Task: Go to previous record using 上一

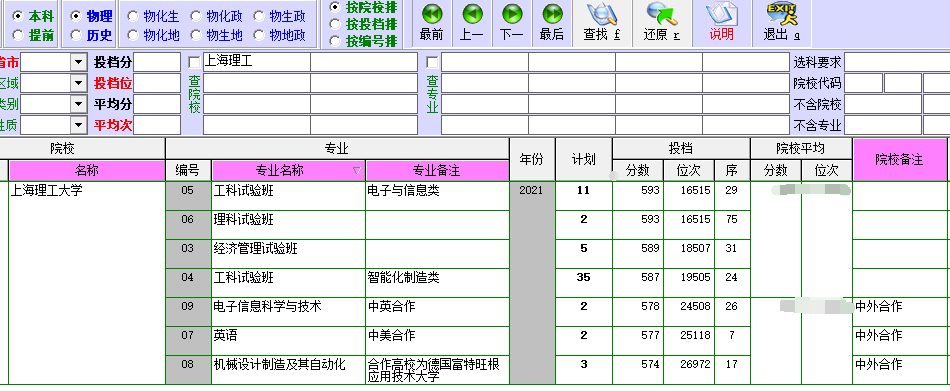Action: click(471, 23)
